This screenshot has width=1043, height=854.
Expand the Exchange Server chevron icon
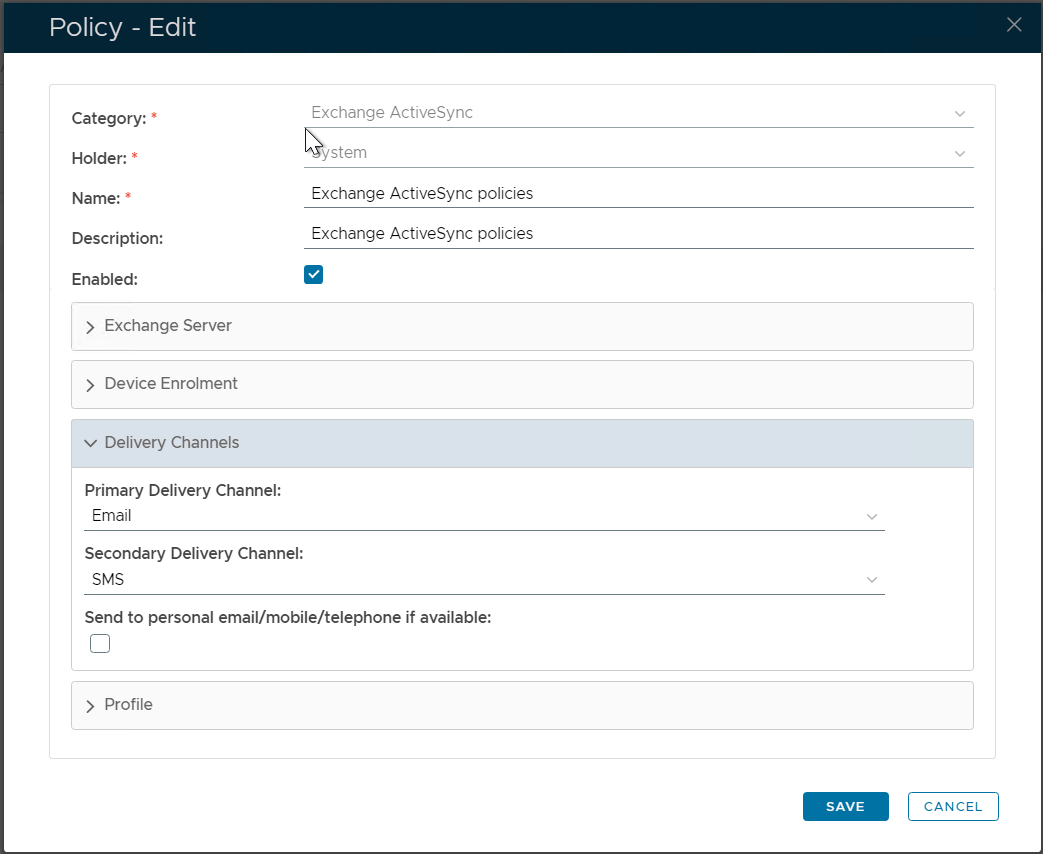(x=90, y=327)
